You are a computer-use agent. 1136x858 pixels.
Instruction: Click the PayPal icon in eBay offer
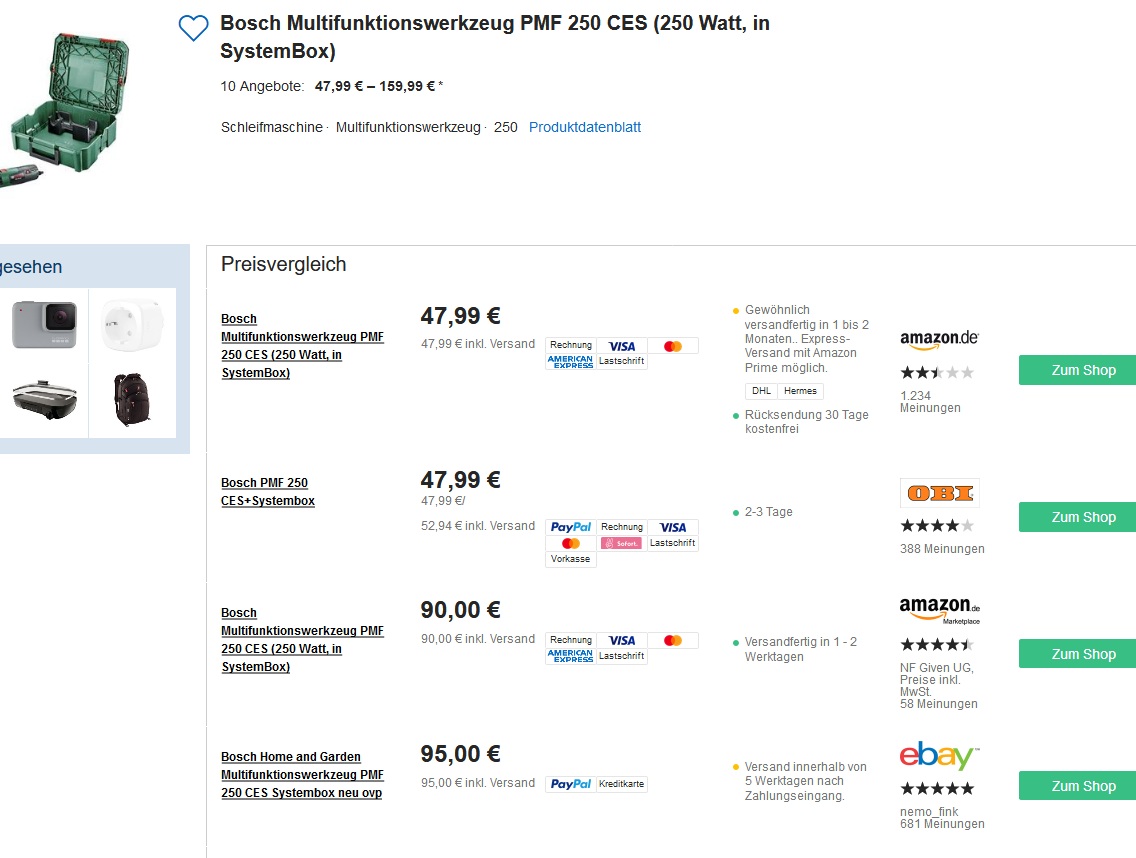[x=571, y=784]
